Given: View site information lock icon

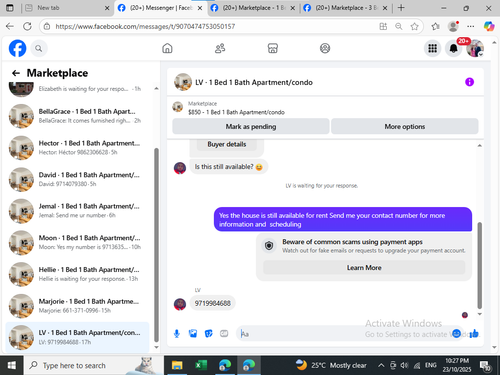Looking at the screenshot, I should point(47,26).
